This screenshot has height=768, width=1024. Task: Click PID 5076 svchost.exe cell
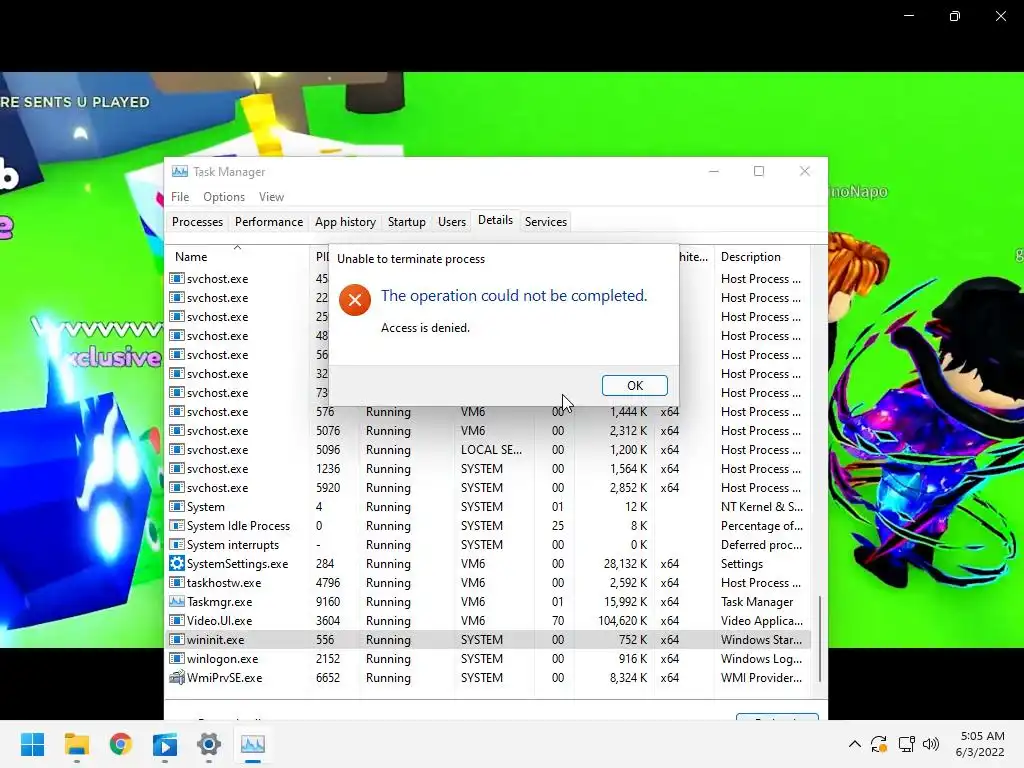click(x=328, y=431)
